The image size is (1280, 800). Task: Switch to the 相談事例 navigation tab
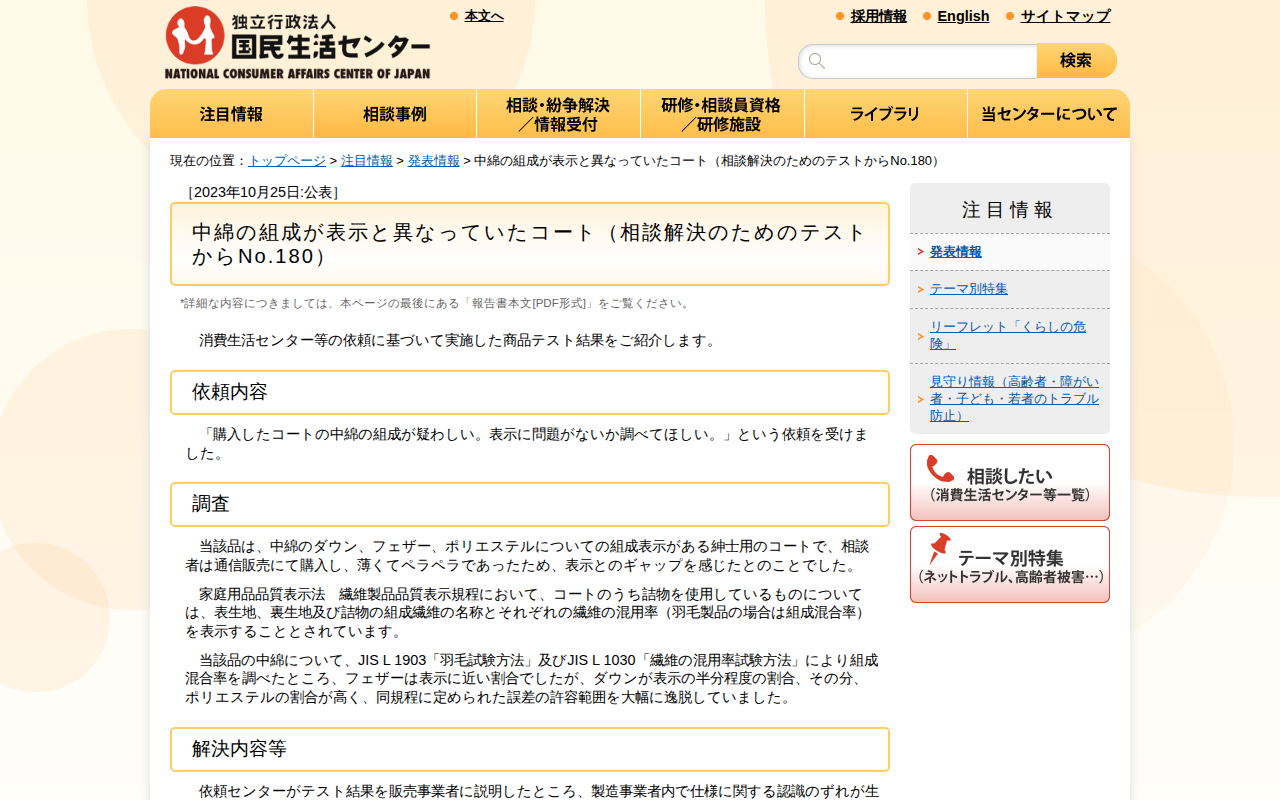coord(395,113)
